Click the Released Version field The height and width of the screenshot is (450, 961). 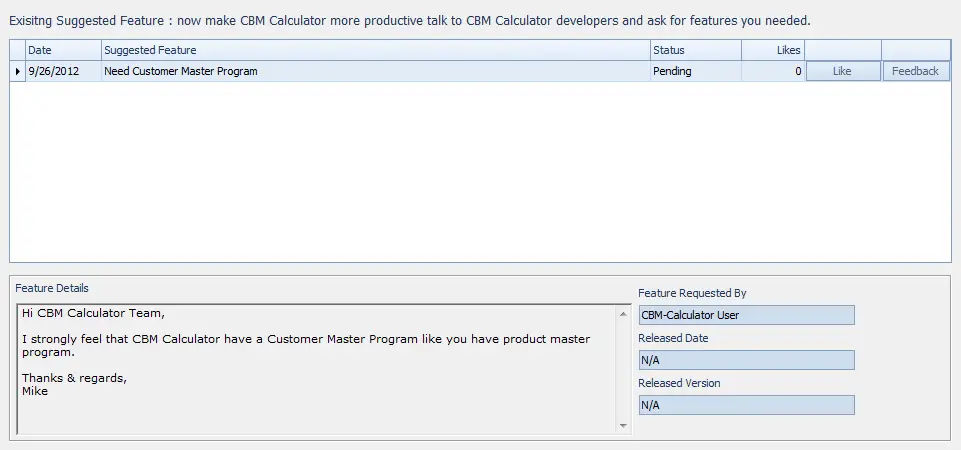pos(746,405)
